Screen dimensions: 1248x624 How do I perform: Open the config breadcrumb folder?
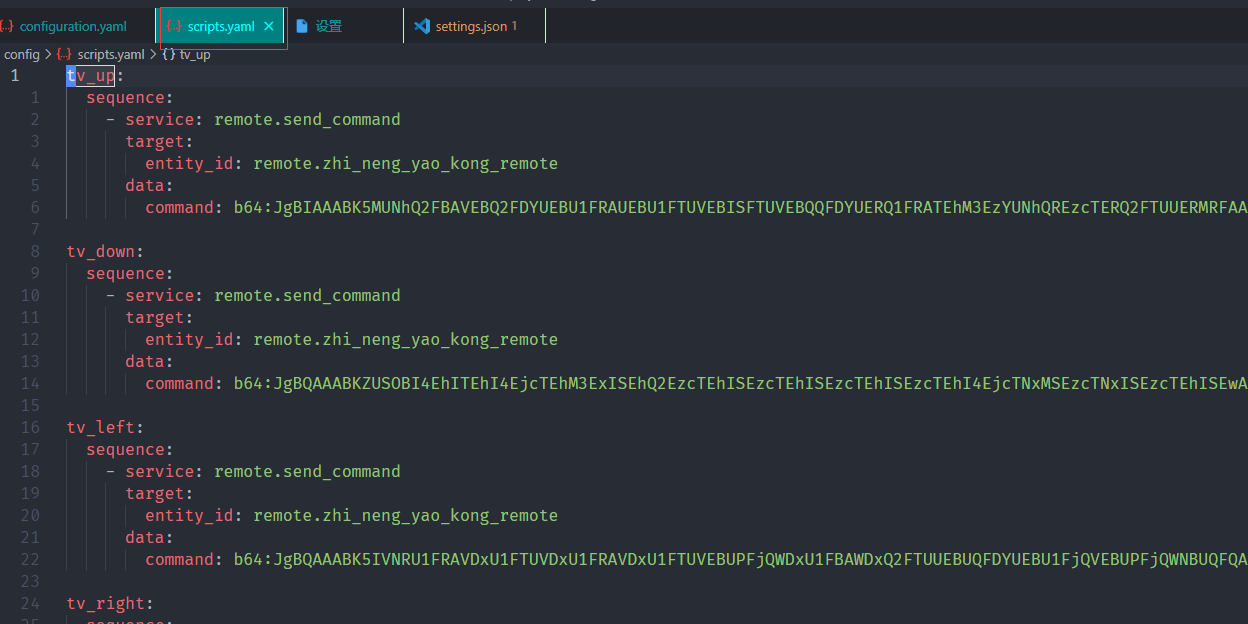(22, 54)
